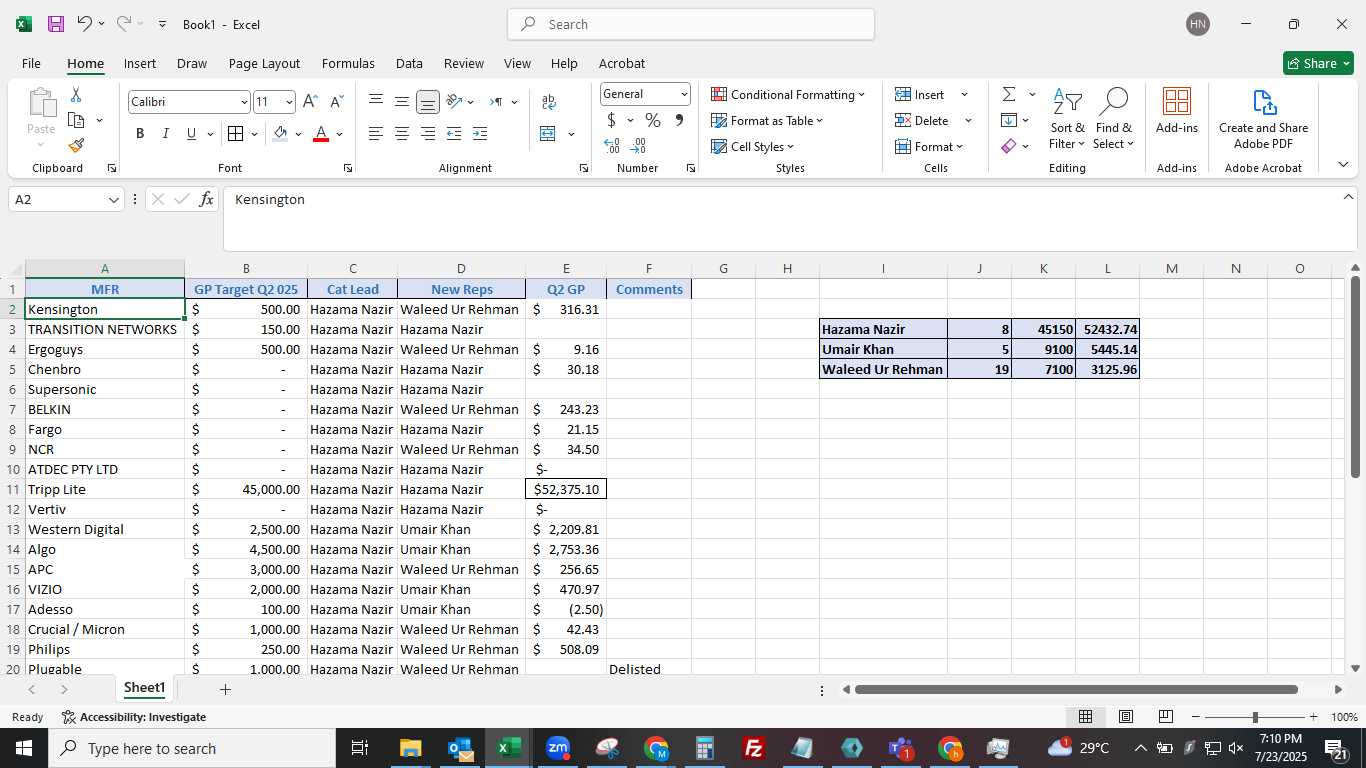Open the font size dropdown

(x=290, y=102)
